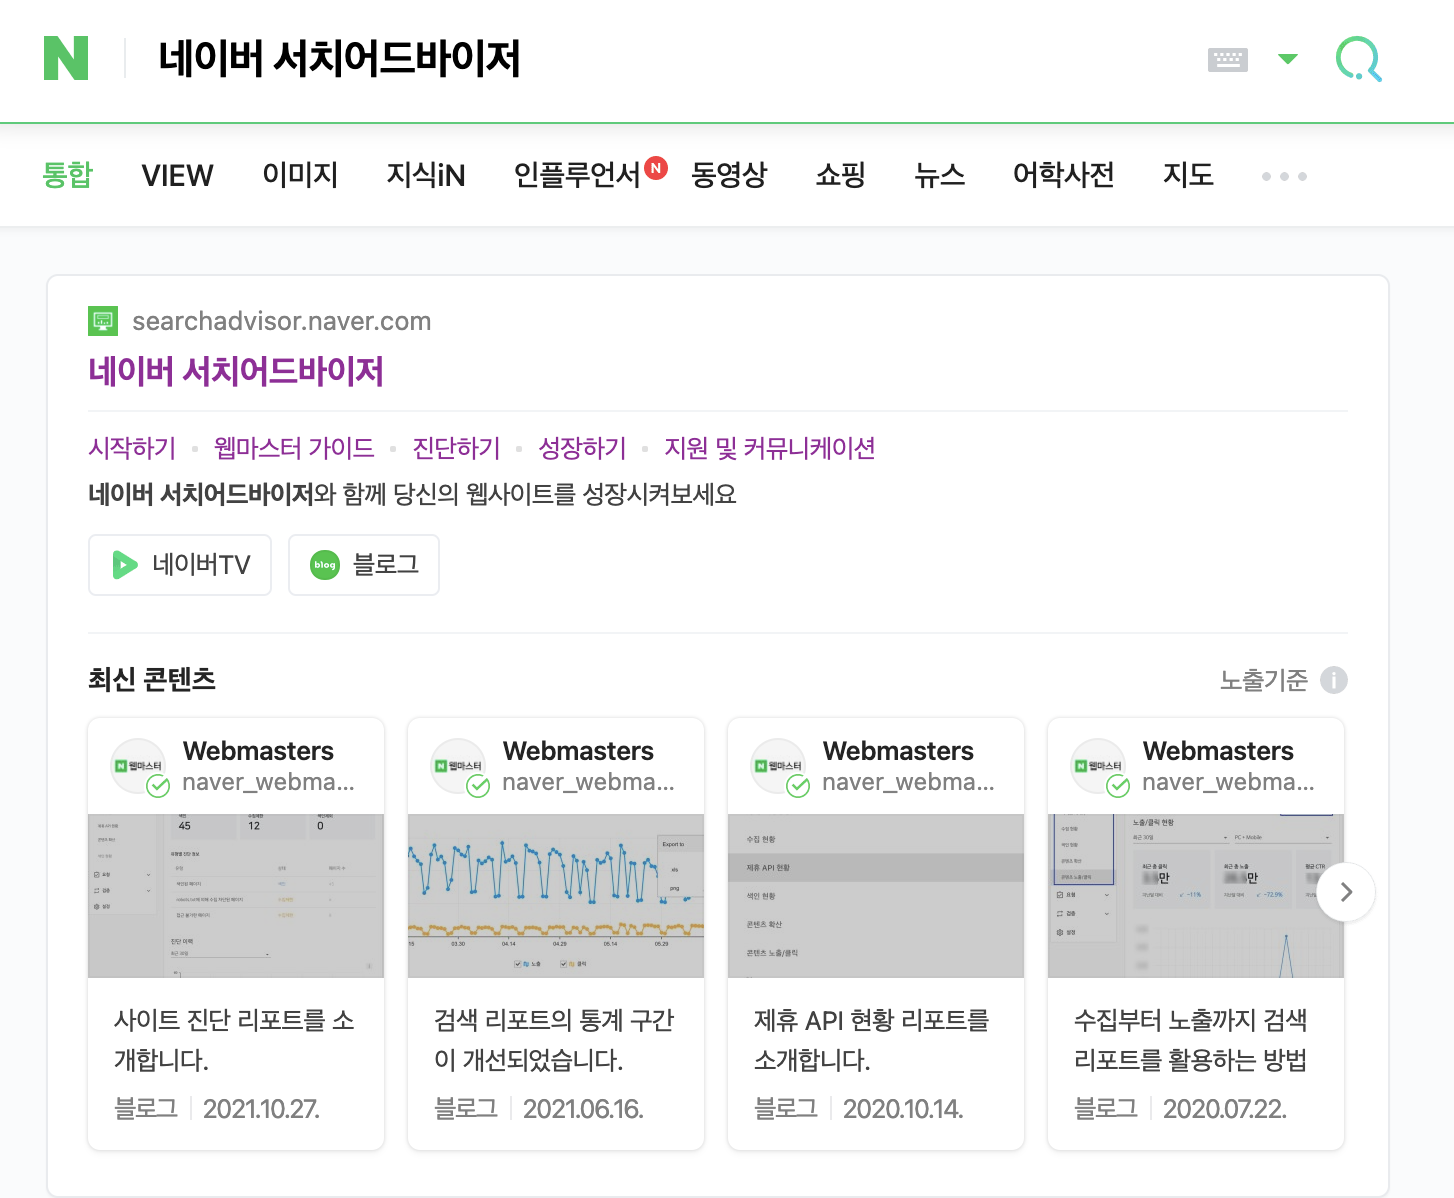The image size is (1454, 1198).
Task: Open Webmasters profile name on 2020.07.22 card
Action: 1218,751
